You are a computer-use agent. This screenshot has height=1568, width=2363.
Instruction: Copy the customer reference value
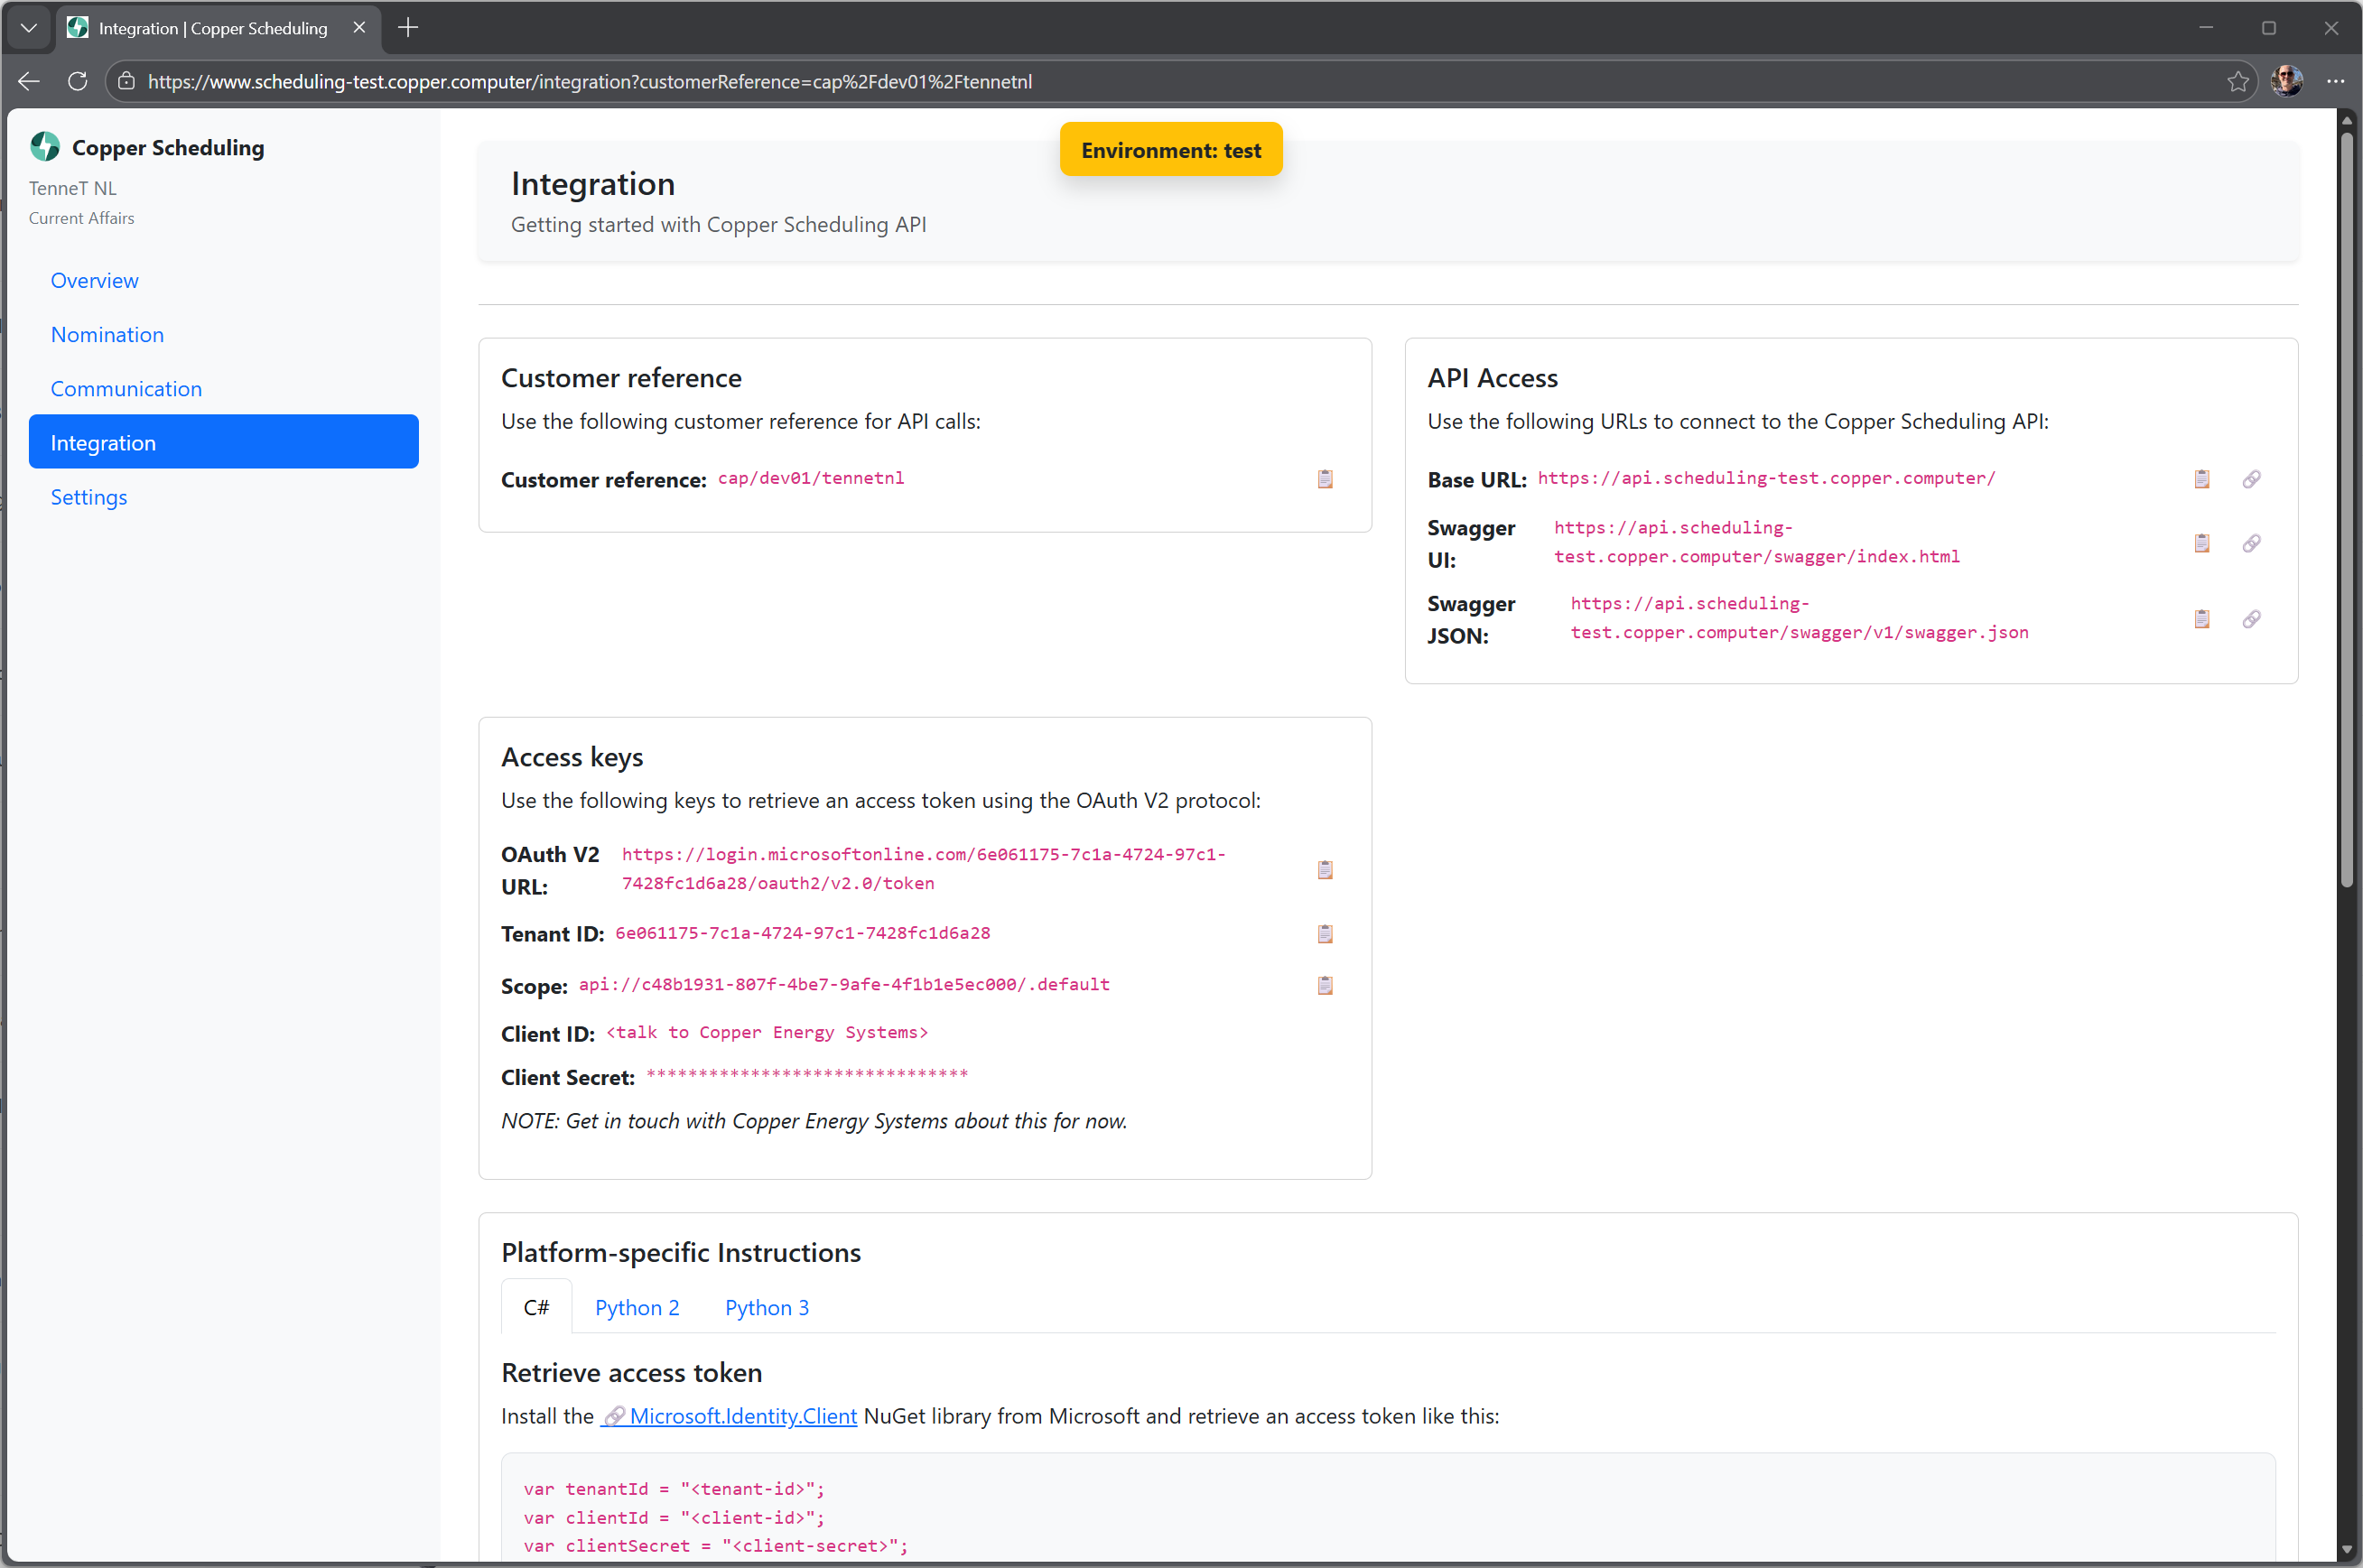tap(1325, 479)
